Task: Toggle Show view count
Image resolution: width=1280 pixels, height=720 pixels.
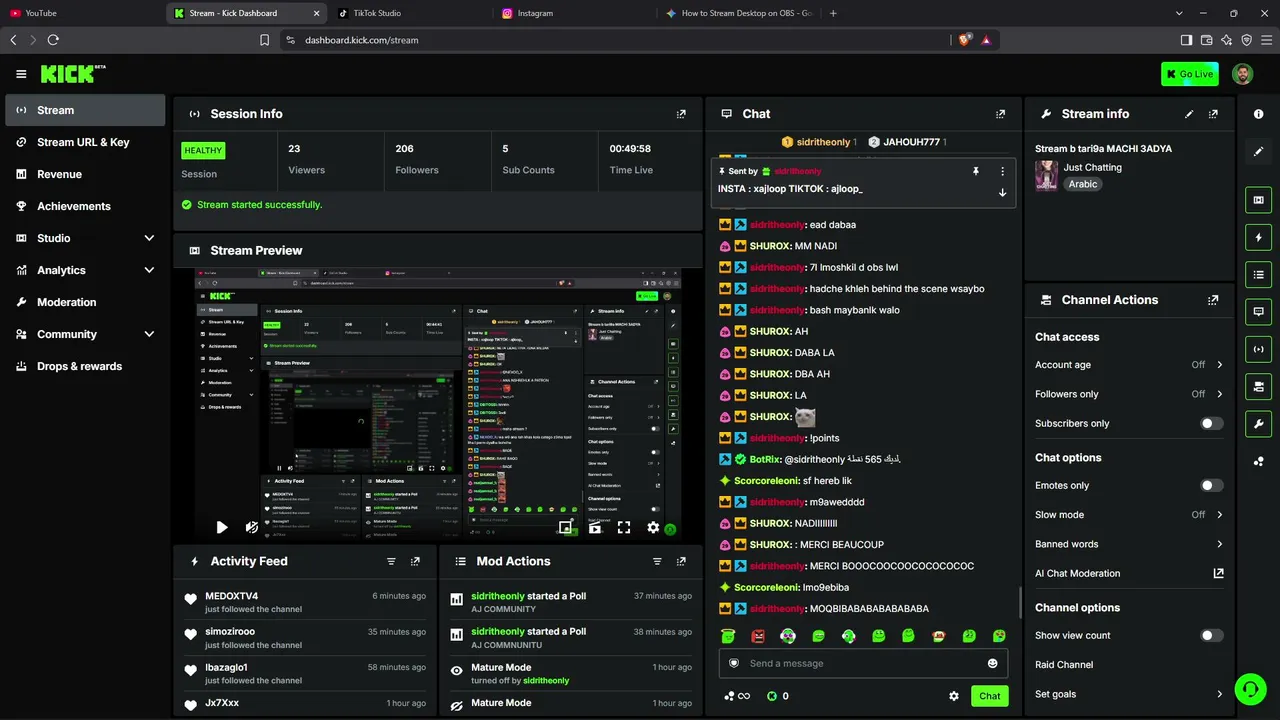Action: tap(1211, 635)
